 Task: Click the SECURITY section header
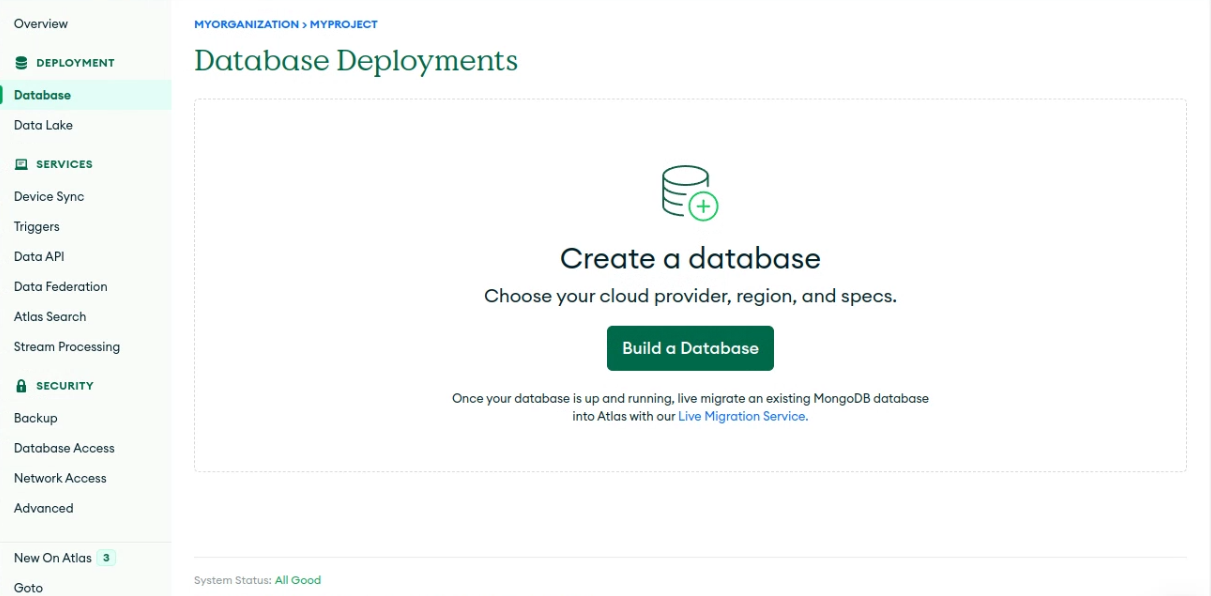(x=65, y=385)
